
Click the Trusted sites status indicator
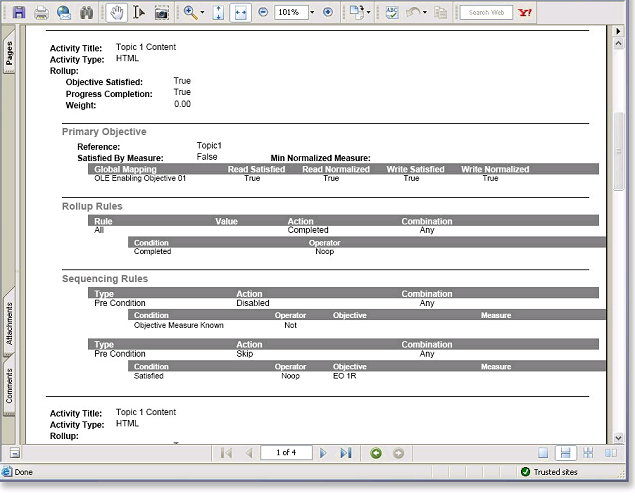(550, 472)
